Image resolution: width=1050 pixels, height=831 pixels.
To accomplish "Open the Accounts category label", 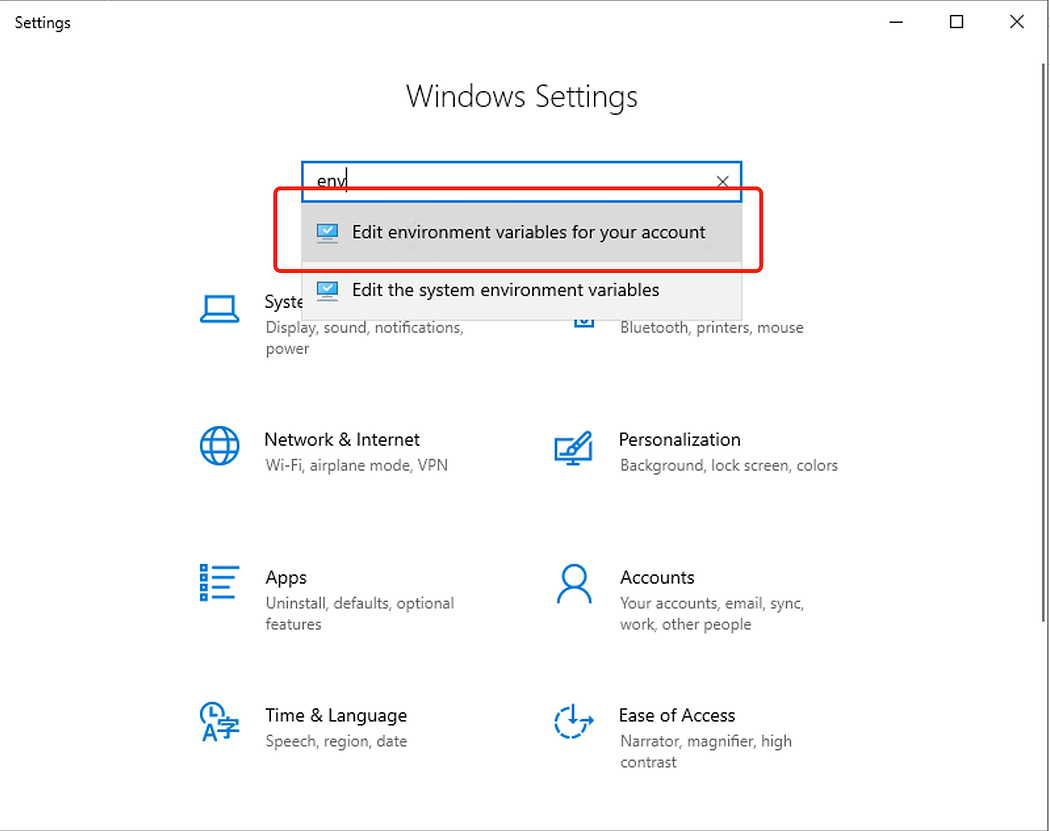I will (x=657, y=577).
